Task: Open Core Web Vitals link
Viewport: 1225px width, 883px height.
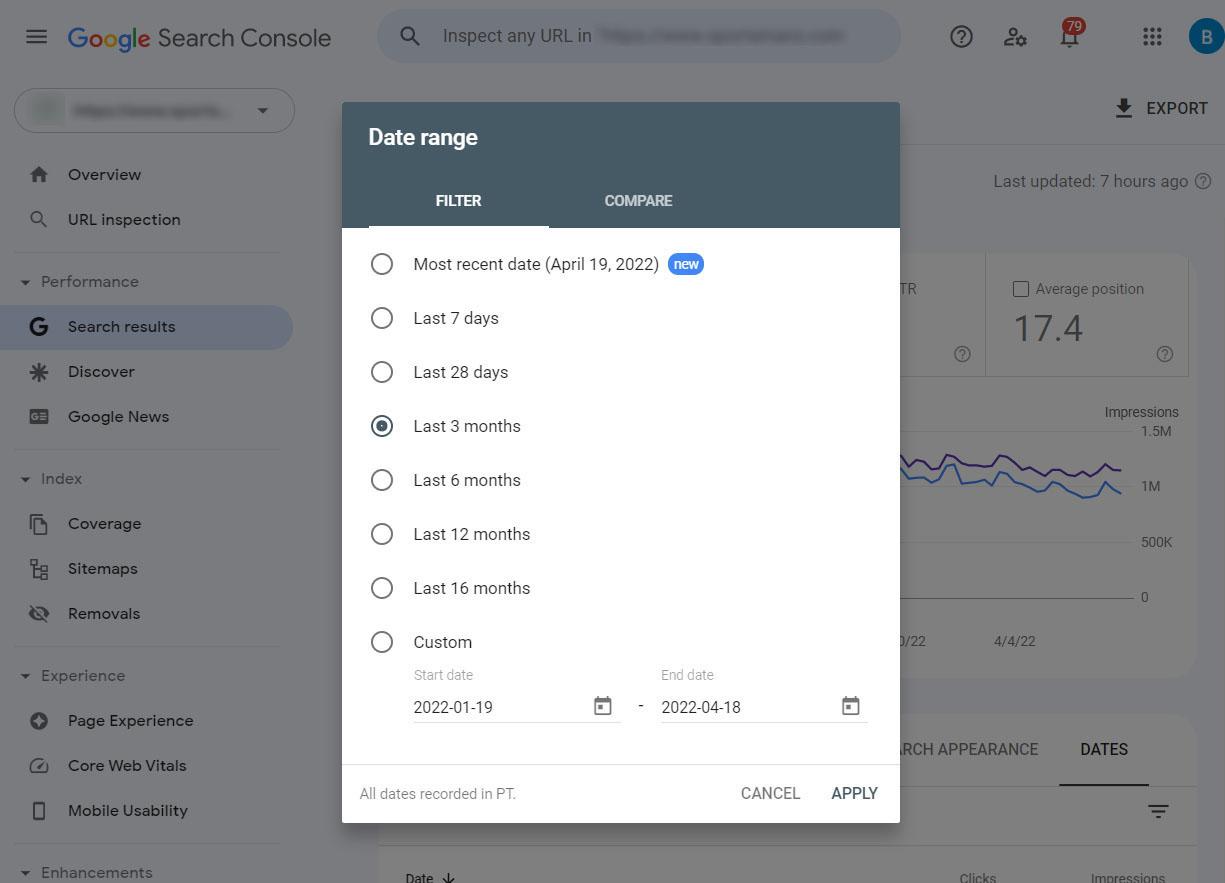Action: pos(127,765)
